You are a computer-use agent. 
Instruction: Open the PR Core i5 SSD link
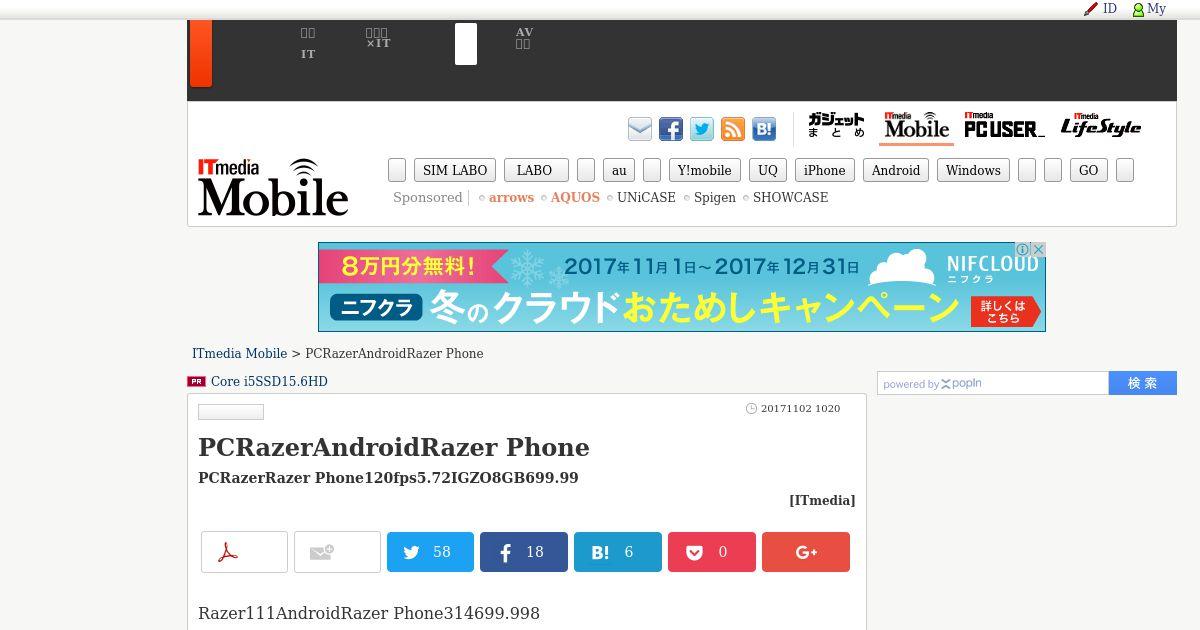(x=269, y=381)
